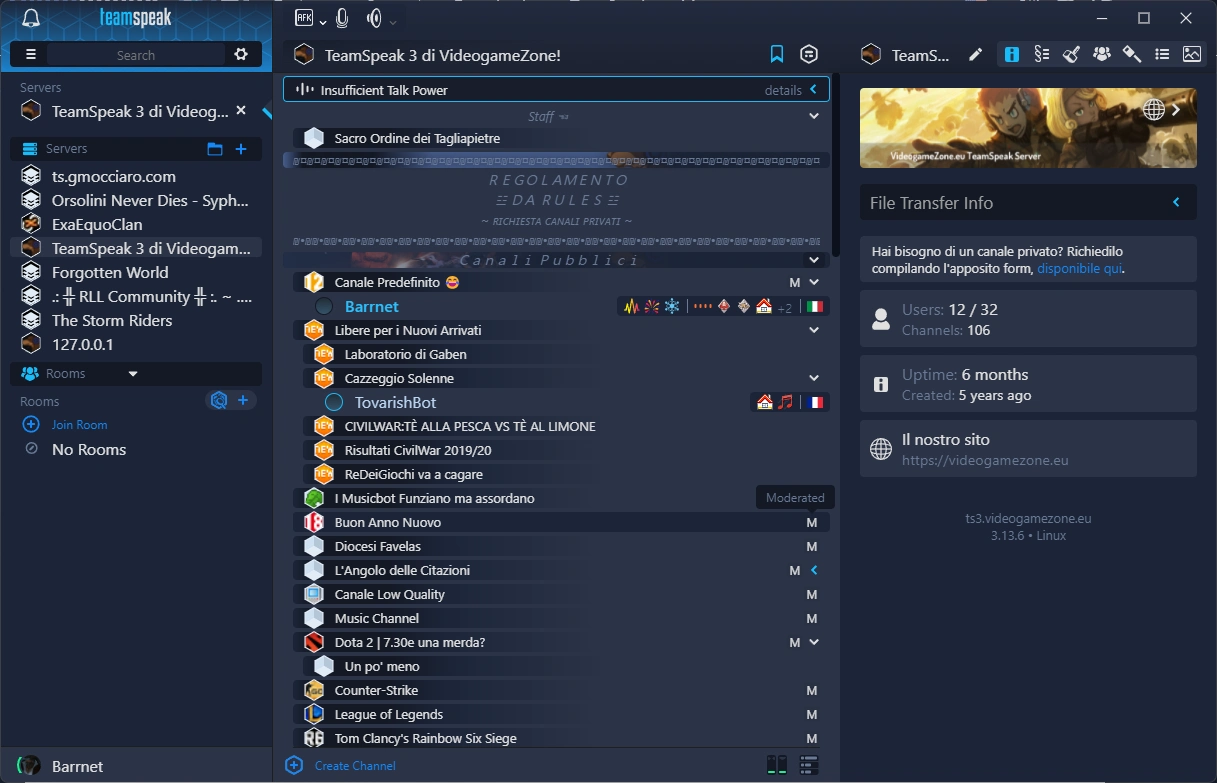Open Laboratorio di Gaben channel
The width and height of the screenshot is (1217, 783).
coord(405,354)
